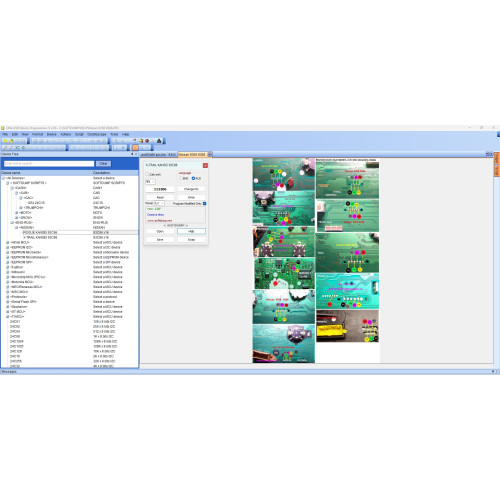Expand the <MOTO> tree node

pyautogui.click(x=16, y=213)
